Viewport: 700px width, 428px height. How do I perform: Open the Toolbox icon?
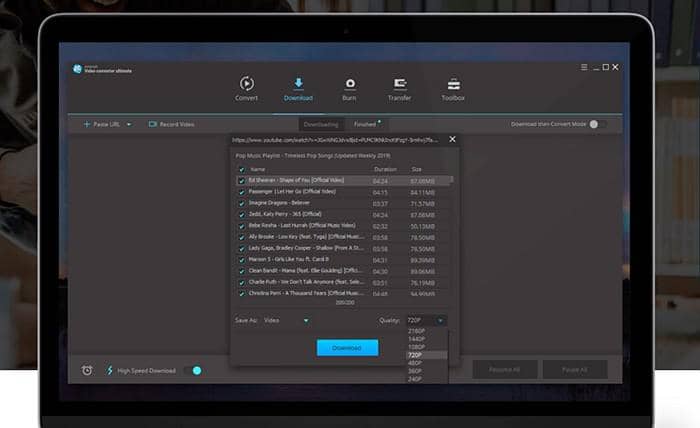[453, 83]
